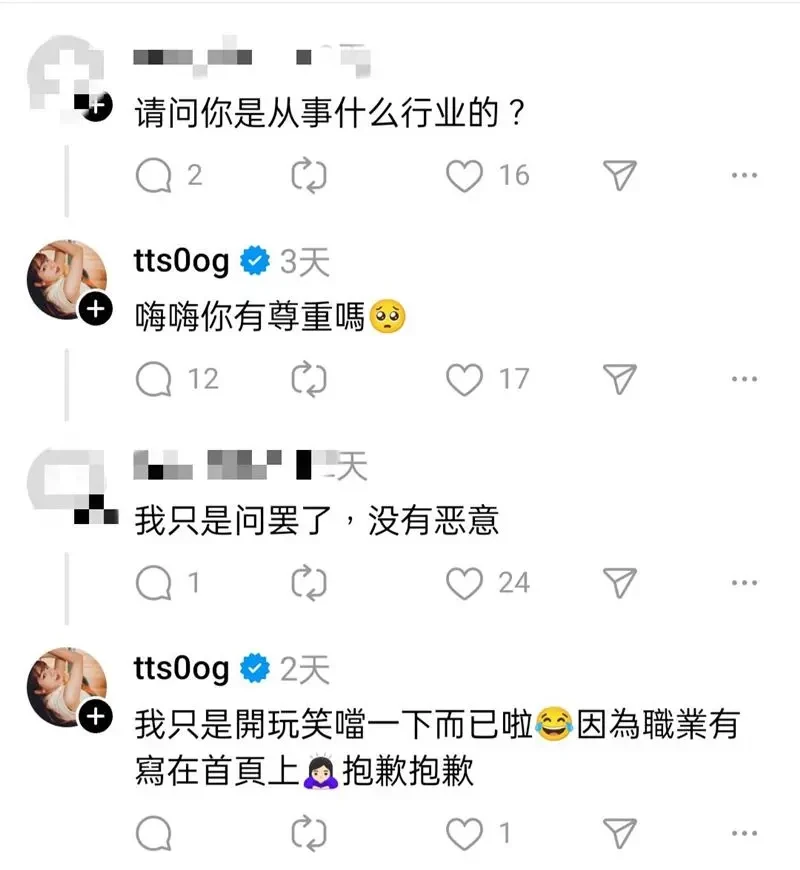Image resolution: width=800 pixels, height=870 pixels.
Task: Reply to tts0og's 2天 comment
Action: point(153,833)
